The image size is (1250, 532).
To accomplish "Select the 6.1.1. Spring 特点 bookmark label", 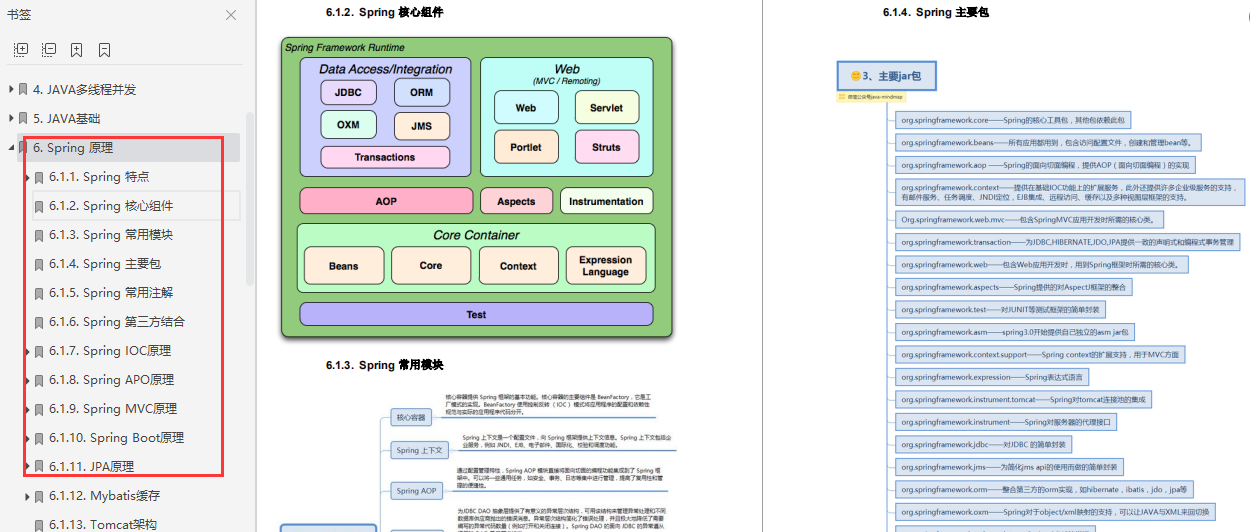I will click(x=99, y=177).
